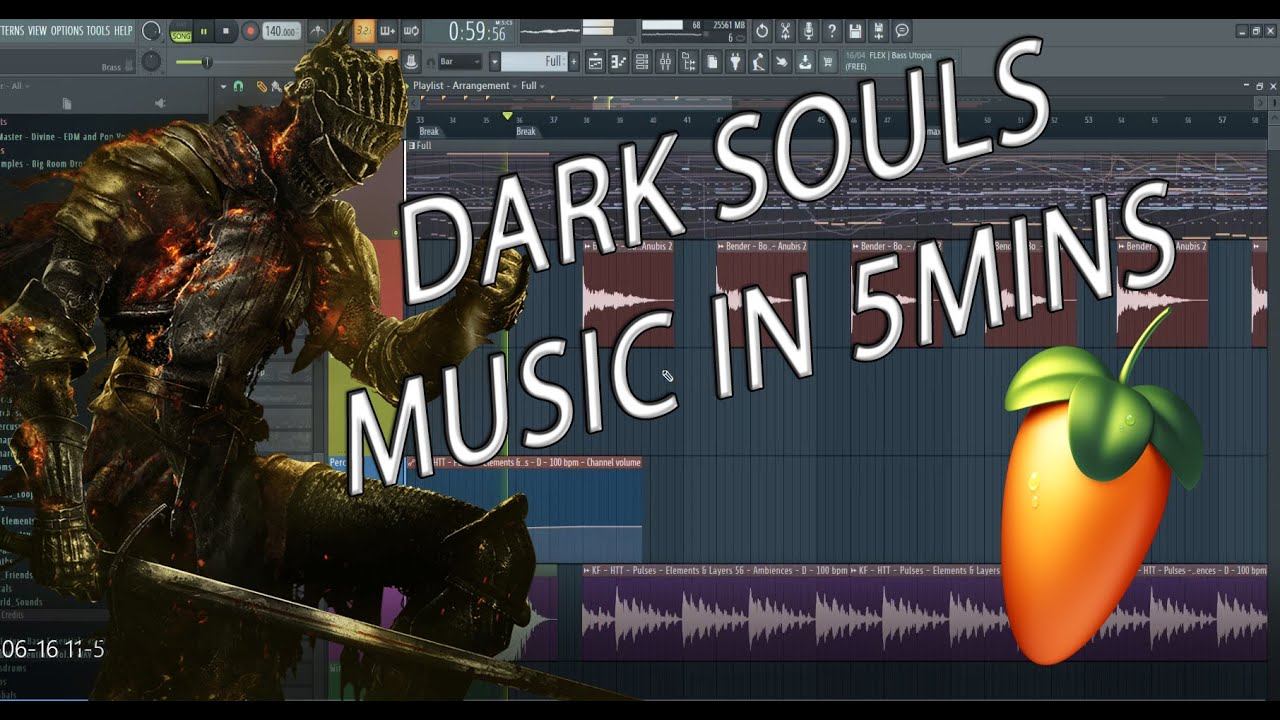The image size is (1280, 720).
Task: Open the Channel rack view icon
Action: click(x=642, y=62)
